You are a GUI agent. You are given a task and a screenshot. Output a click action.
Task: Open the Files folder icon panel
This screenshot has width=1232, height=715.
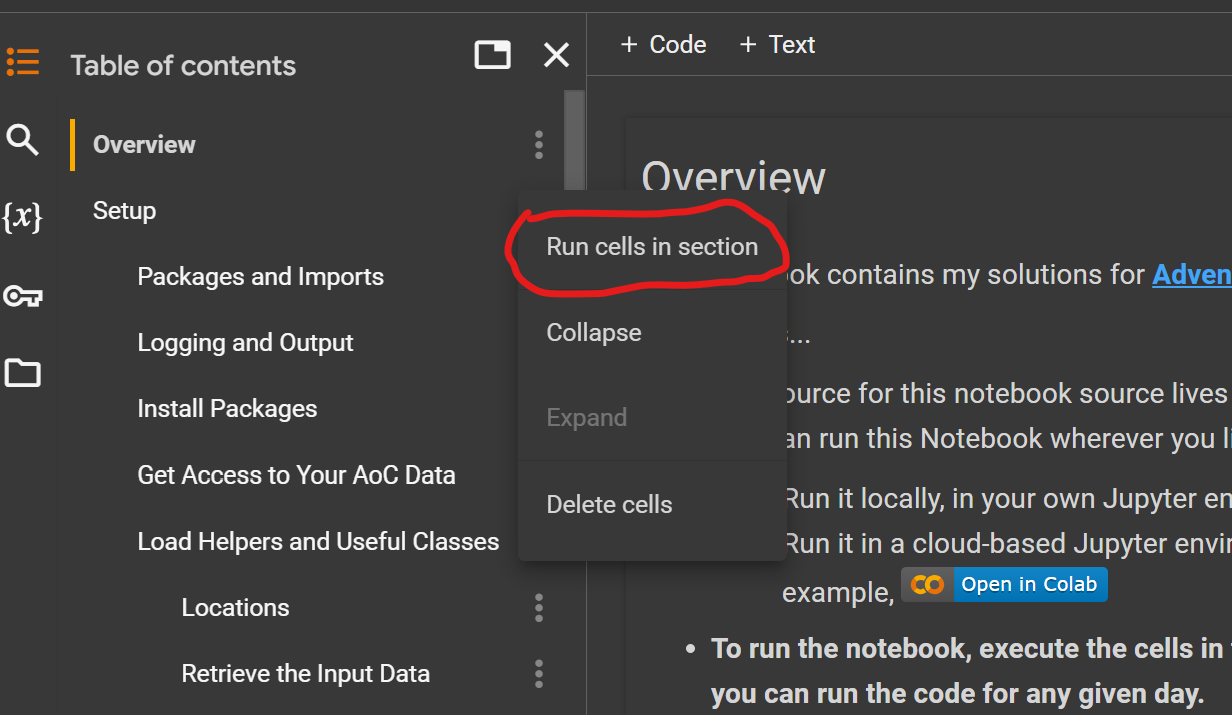22,374
